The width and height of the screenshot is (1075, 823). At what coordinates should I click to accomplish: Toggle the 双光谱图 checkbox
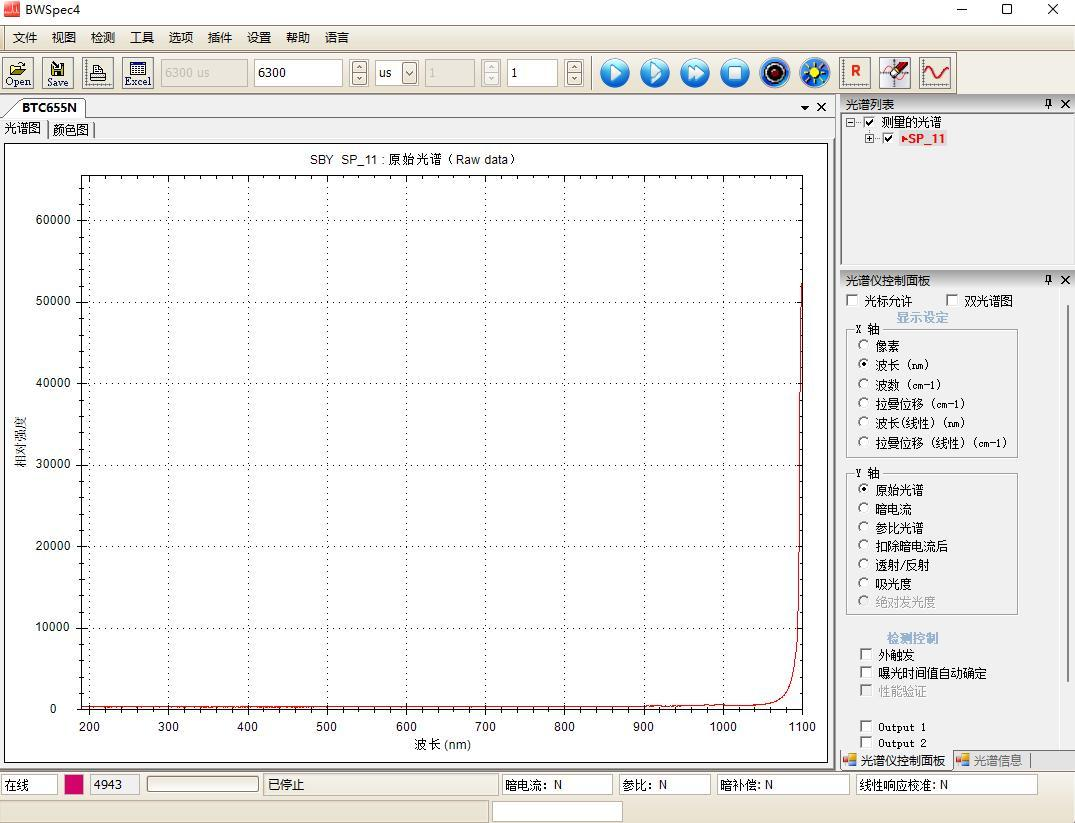(952, 300)
